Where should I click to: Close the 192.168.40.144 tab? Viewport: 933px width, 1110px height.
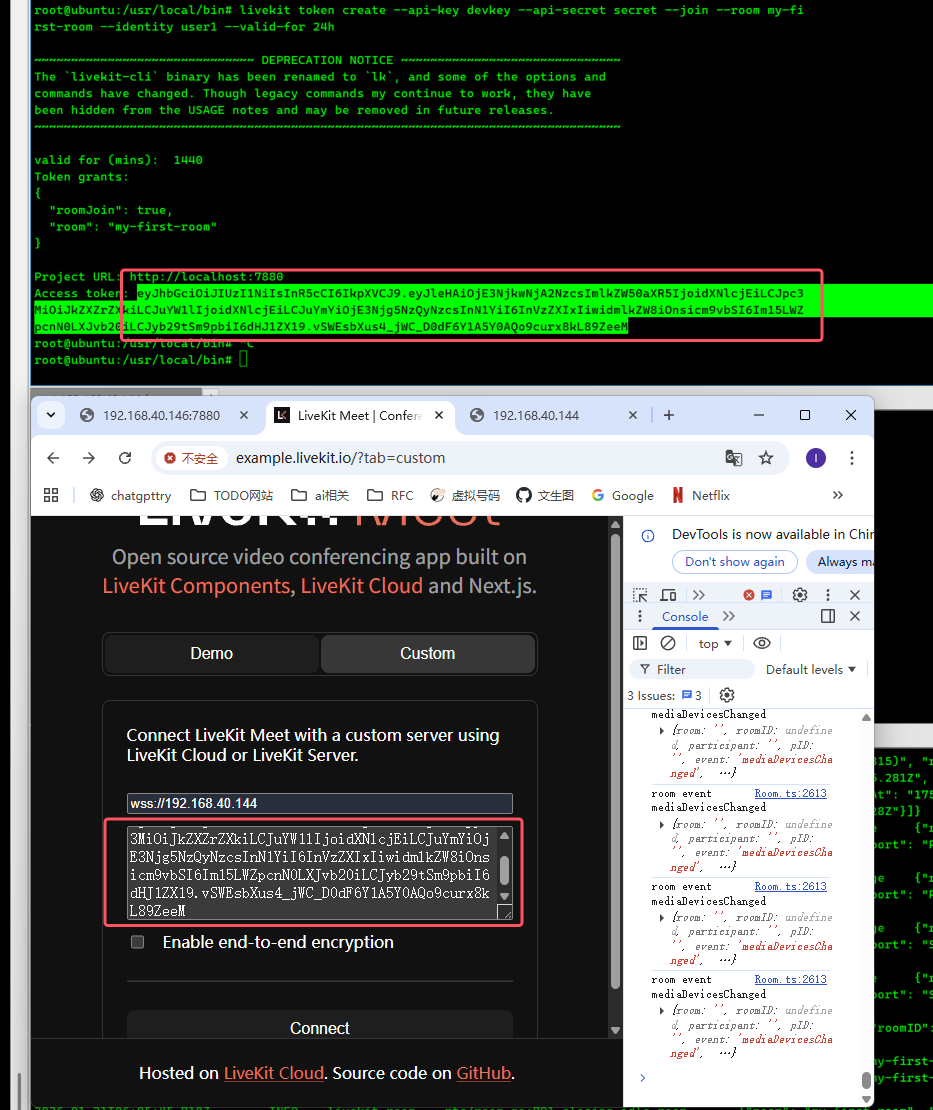coord(633,416)
